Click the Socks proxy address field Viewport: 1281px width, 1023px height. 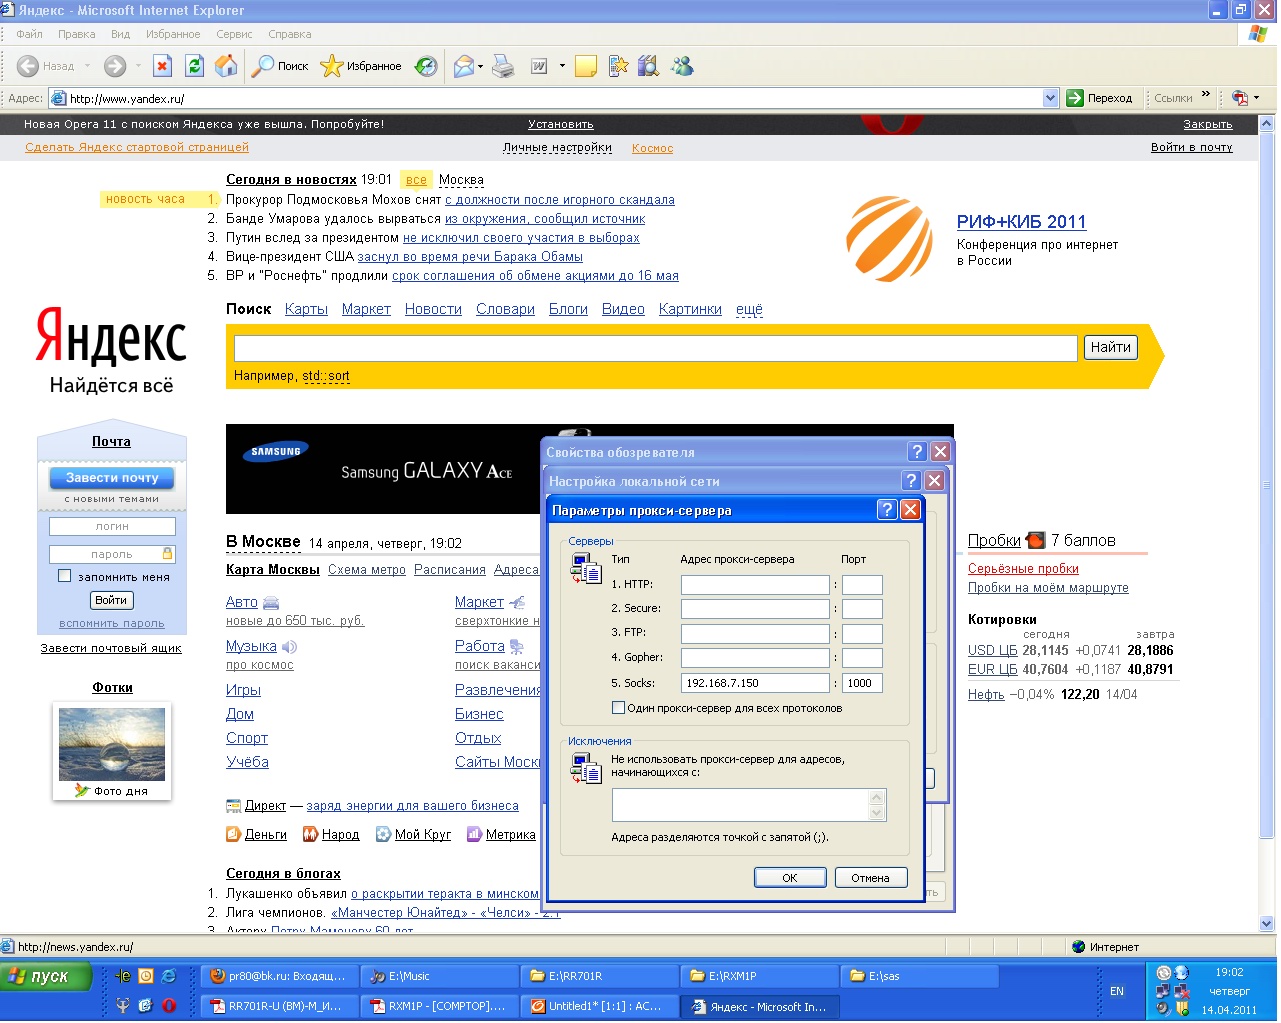755,683
